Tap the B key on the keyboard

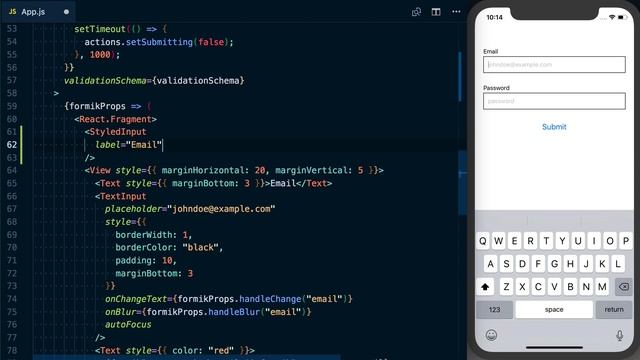coord(570,287)
